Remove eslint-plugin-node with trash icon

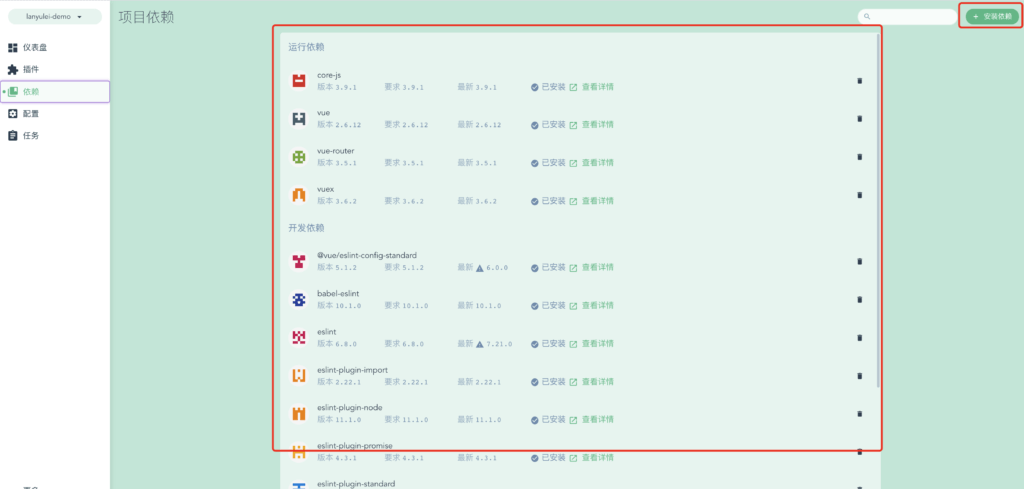[859, 414]
